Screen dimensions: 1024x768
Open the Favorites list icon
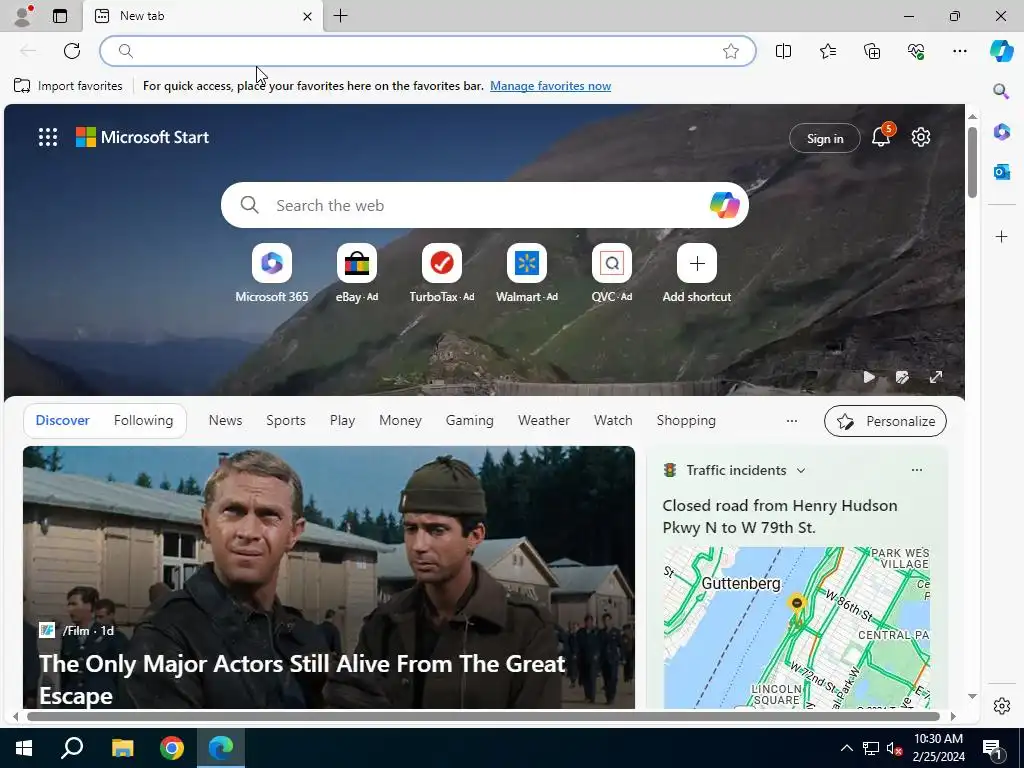pos(827,51)
